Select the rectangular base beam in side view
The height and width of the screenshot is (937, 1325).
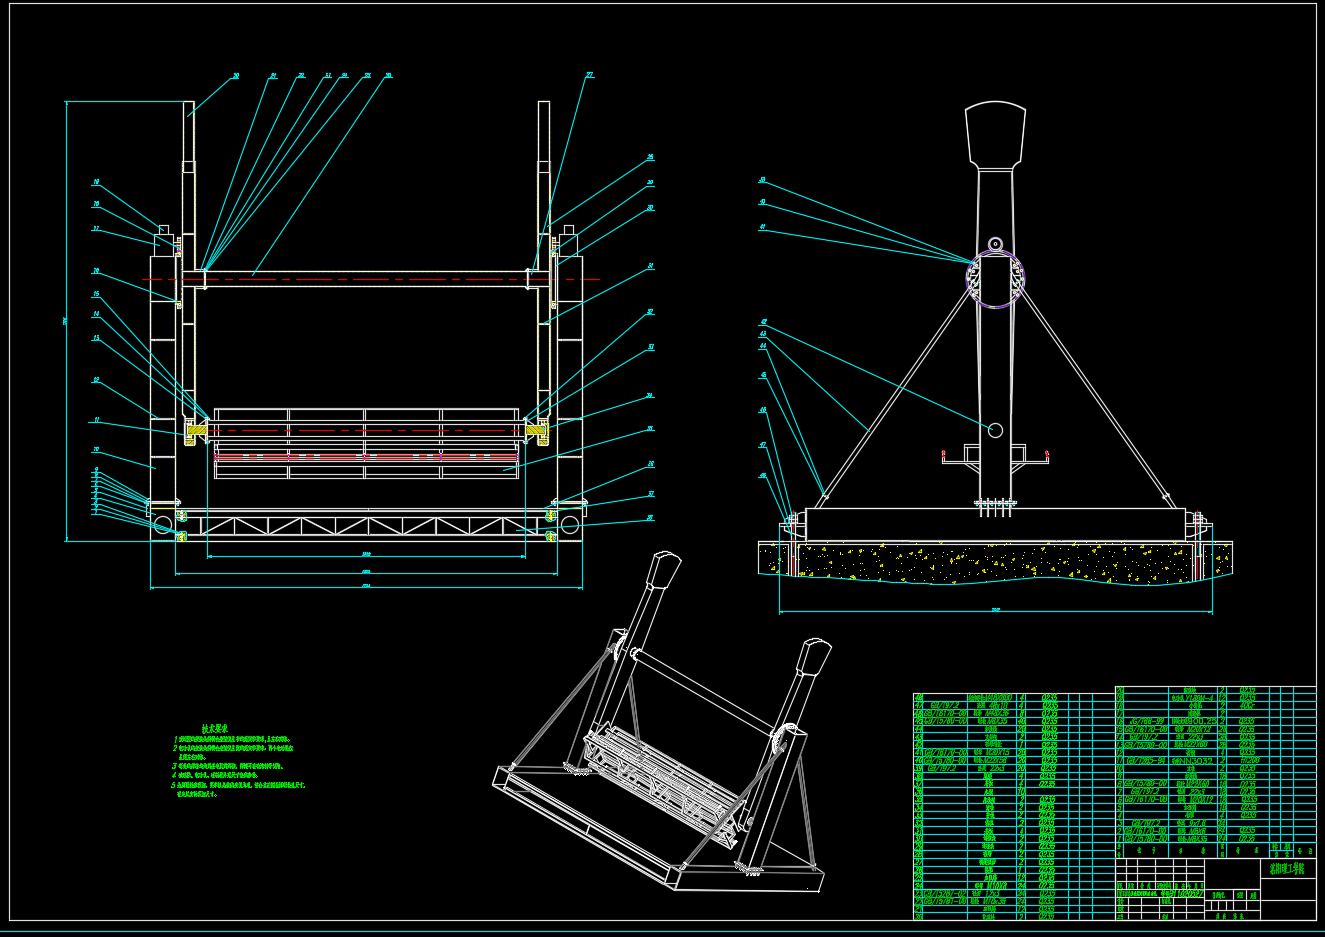(x=995, y=525)
